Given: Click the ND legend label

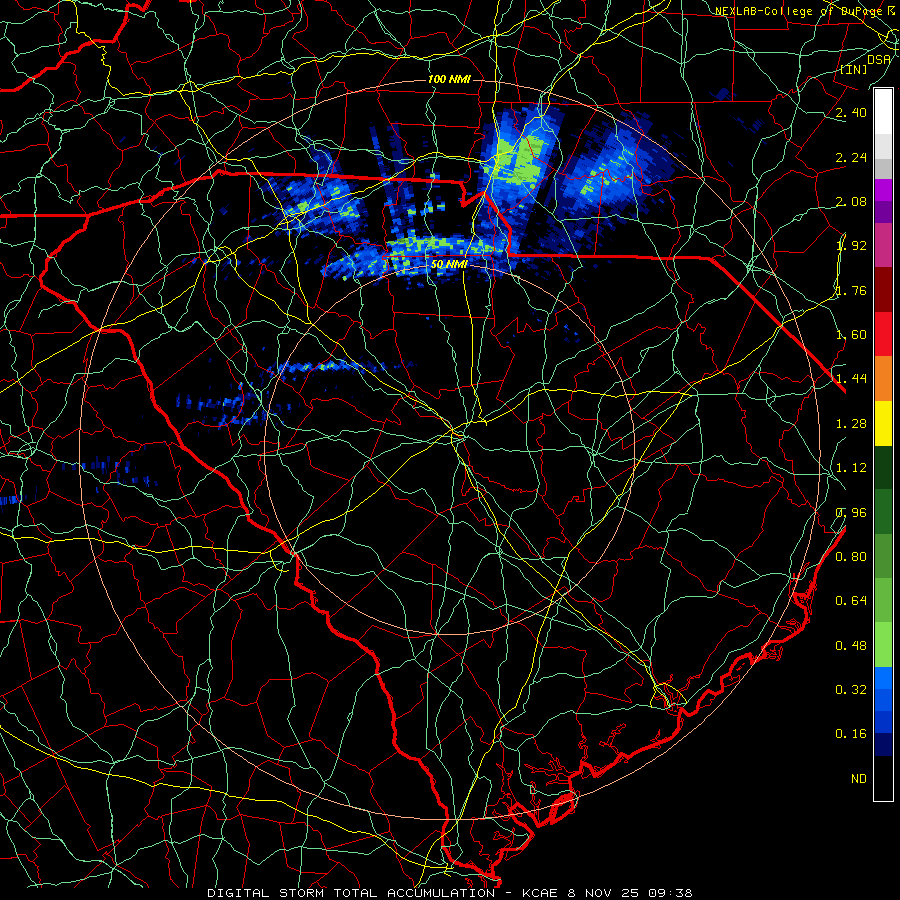Looking at the screenshot, I should (859, 779).
